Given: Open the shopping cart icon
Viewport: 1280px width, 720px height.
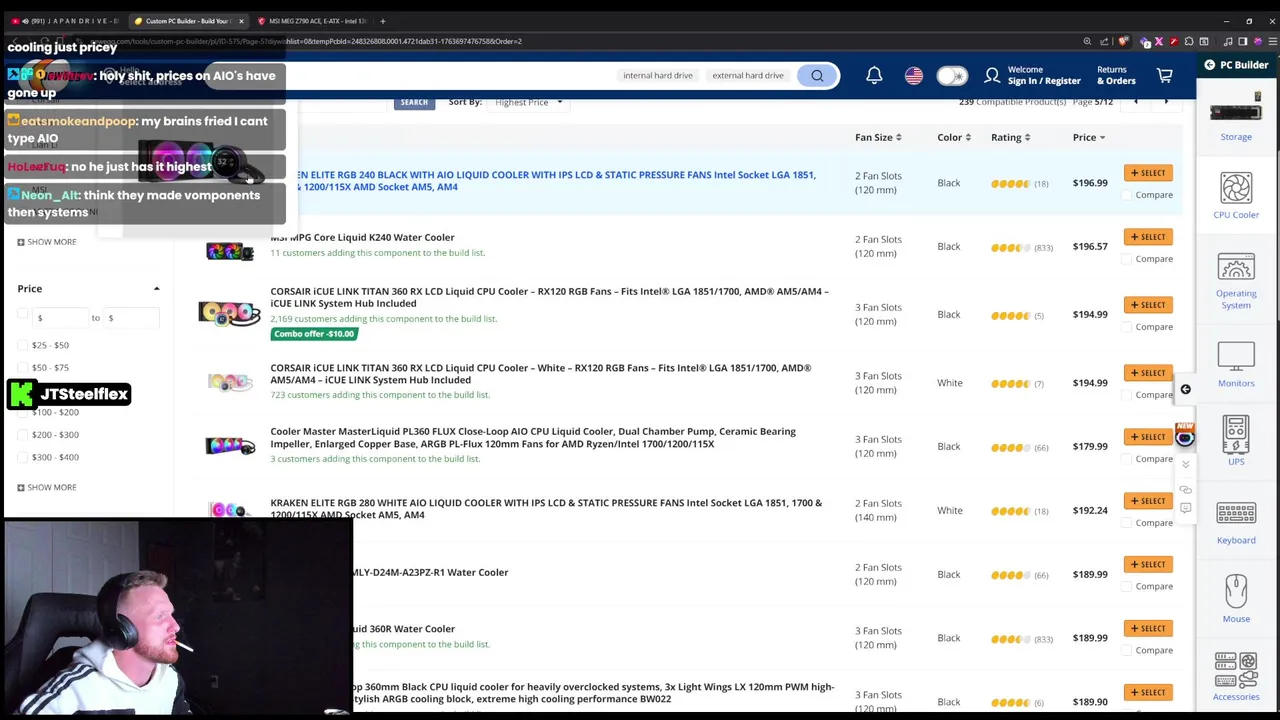Looking at the screenshot, I should [x=1165, y=76].
